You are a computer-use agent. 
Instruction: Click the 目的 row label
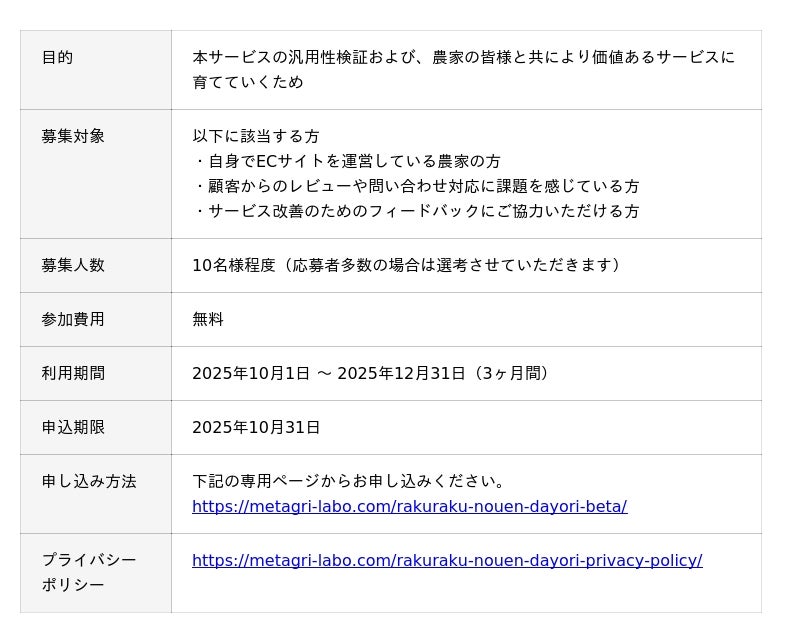(x=57, y=58)
